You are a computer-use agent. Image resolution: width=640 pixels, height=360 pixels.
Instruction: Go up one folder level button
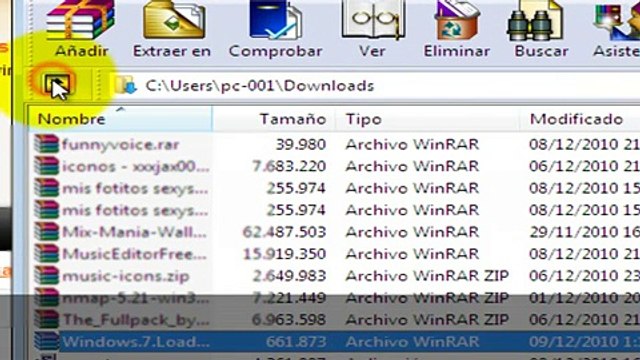tap(58, 85)
